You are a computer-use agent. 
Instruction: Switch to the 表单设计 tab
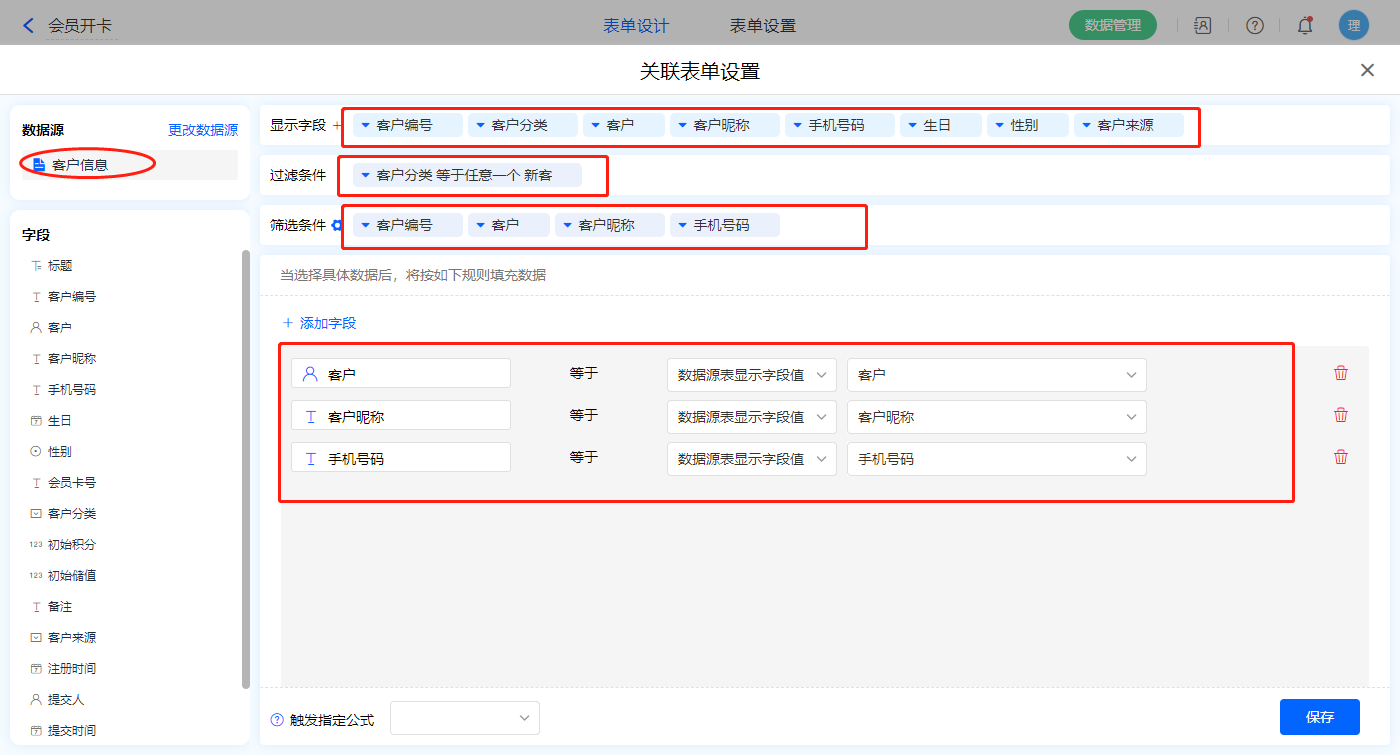[x=636, y=26]
